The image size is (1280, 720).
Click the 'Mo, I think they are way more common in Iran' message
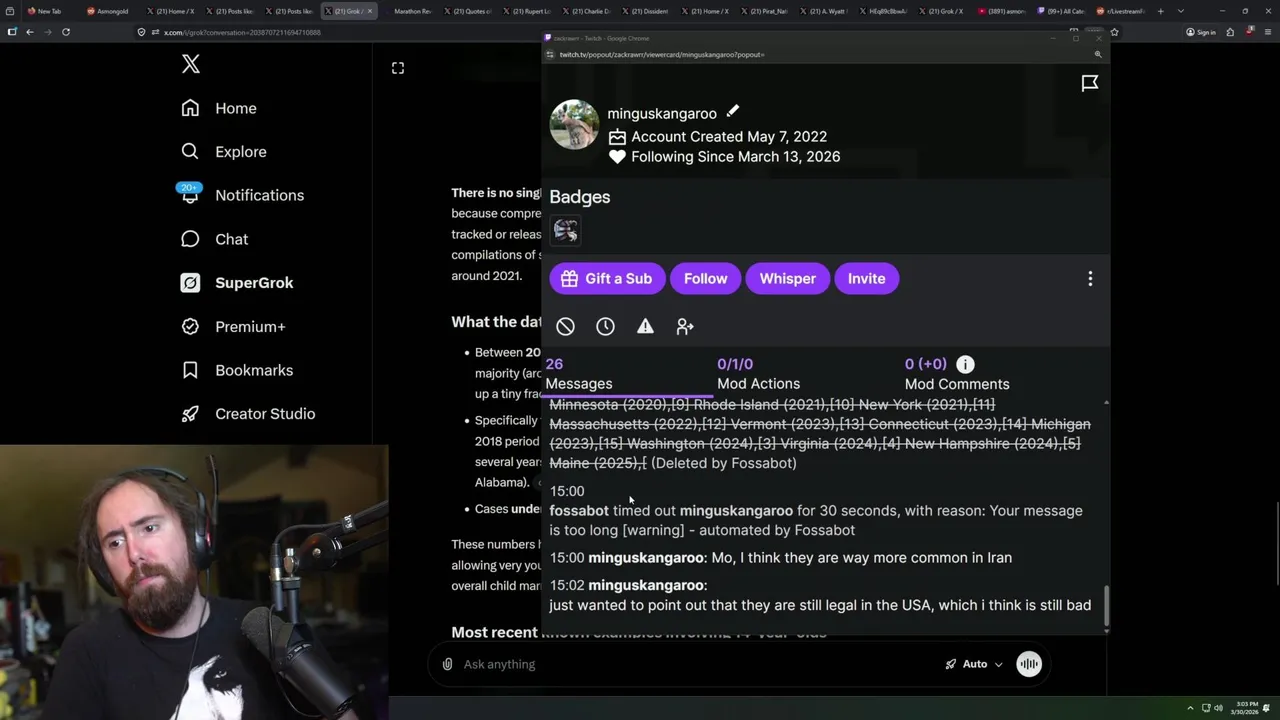[862, 558]
